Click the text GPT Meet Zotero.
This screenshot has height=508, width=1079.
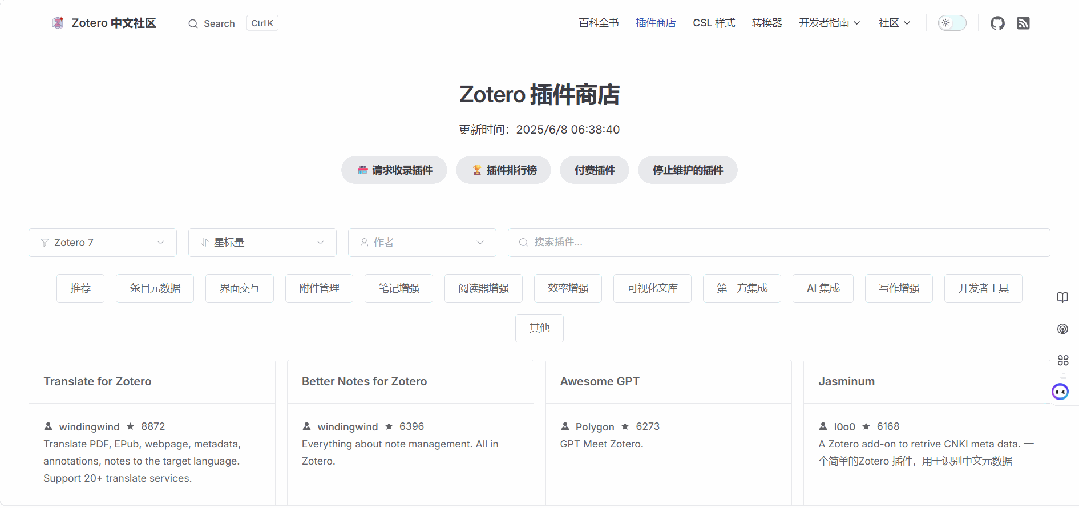pos(601,444)
